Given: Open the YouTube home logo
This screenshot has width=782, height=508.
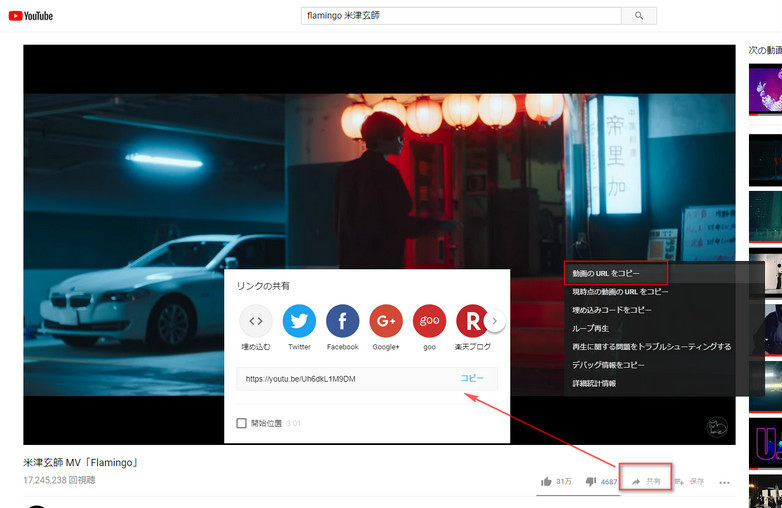Looking at the screenshot, I should (30, 16).
